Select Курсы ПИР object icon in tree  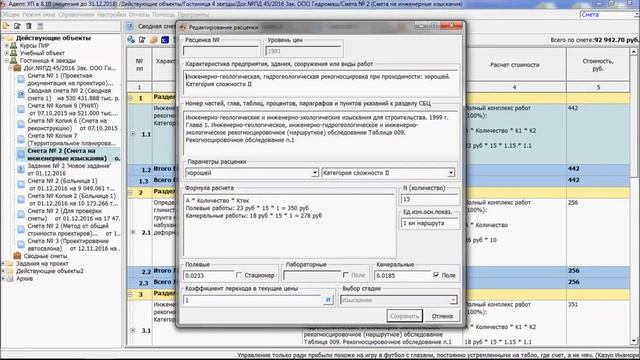(14, 45)
